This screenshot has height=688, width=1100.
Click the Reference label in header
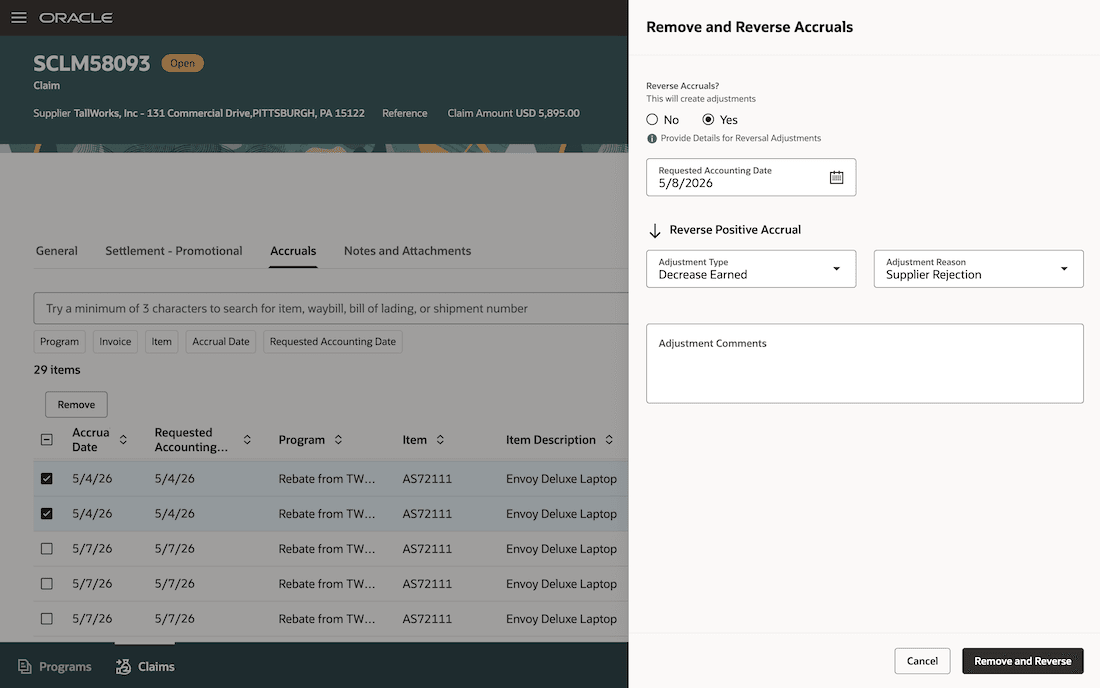point(405,113)
